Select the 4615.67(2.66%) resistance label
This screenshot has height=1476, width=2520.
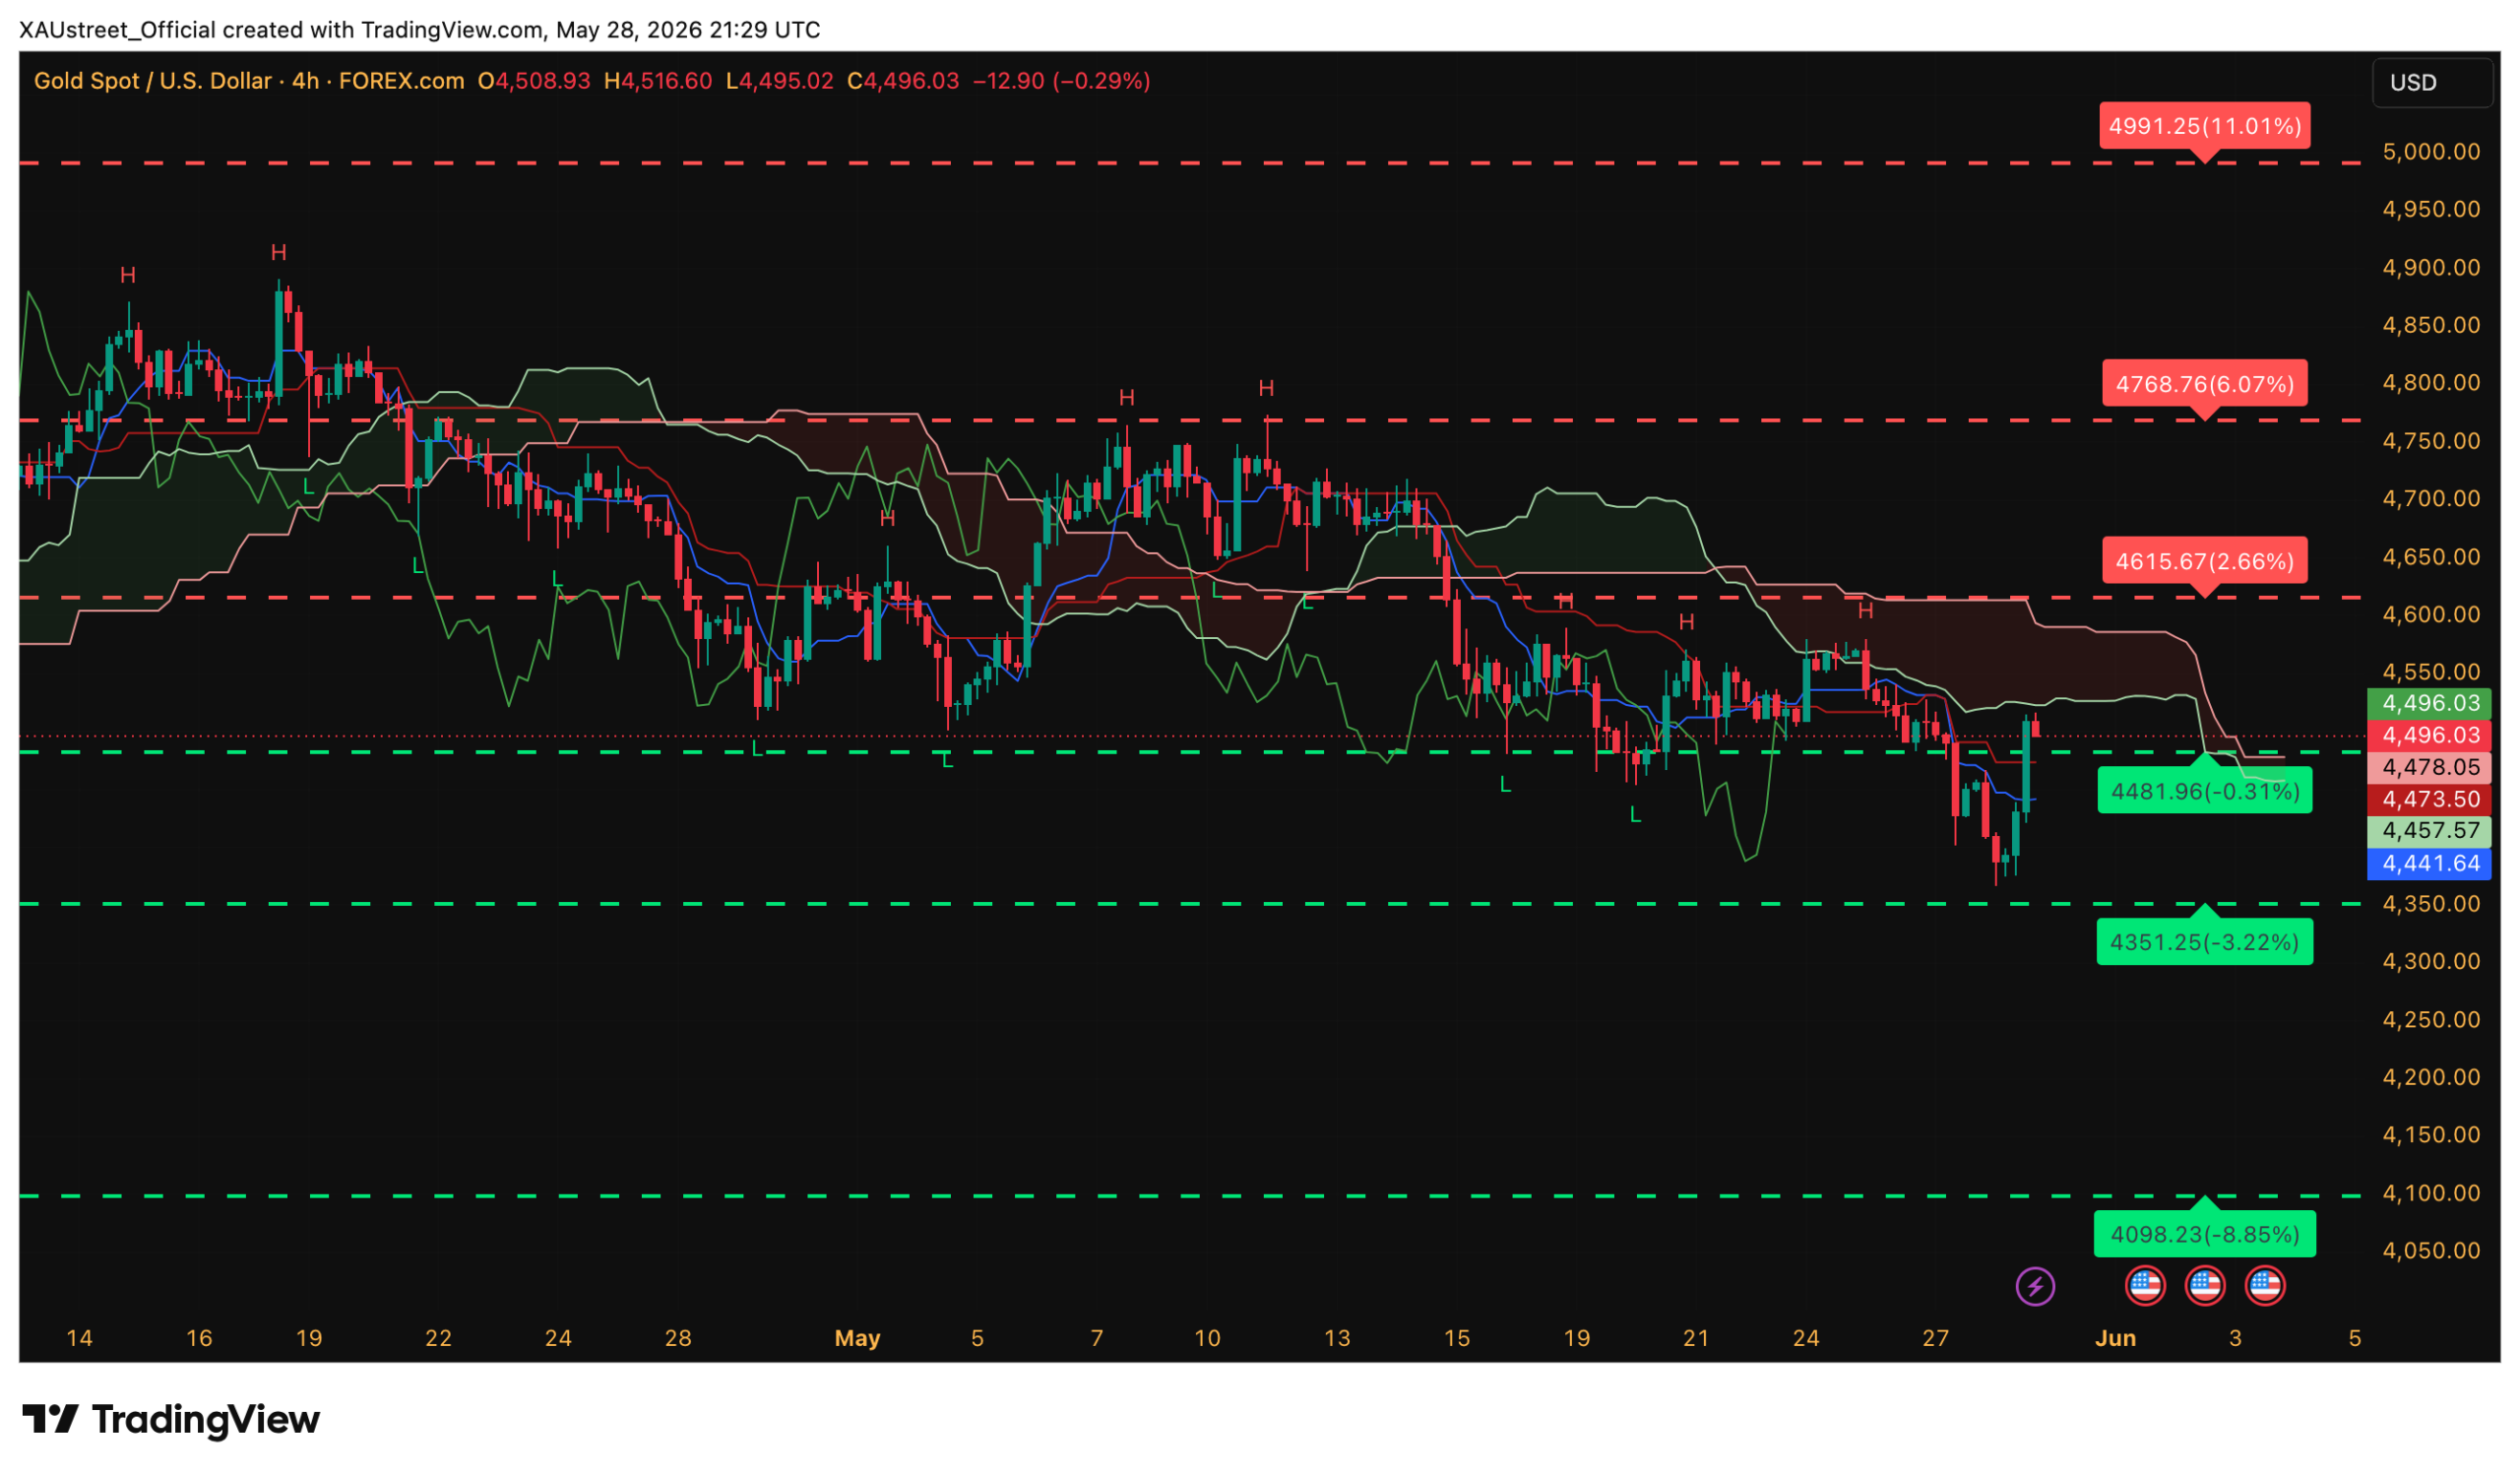[2205, 561]
